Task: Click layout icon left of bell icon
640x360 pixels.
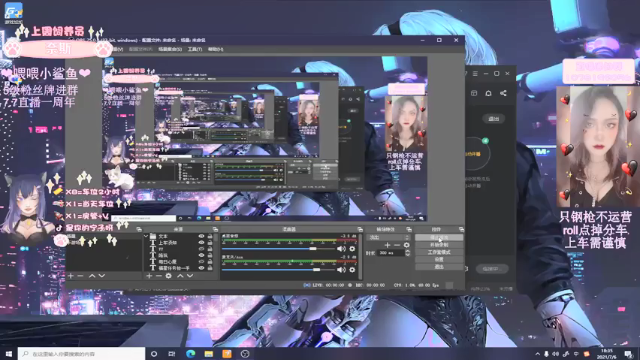Action: click(474, 93)
